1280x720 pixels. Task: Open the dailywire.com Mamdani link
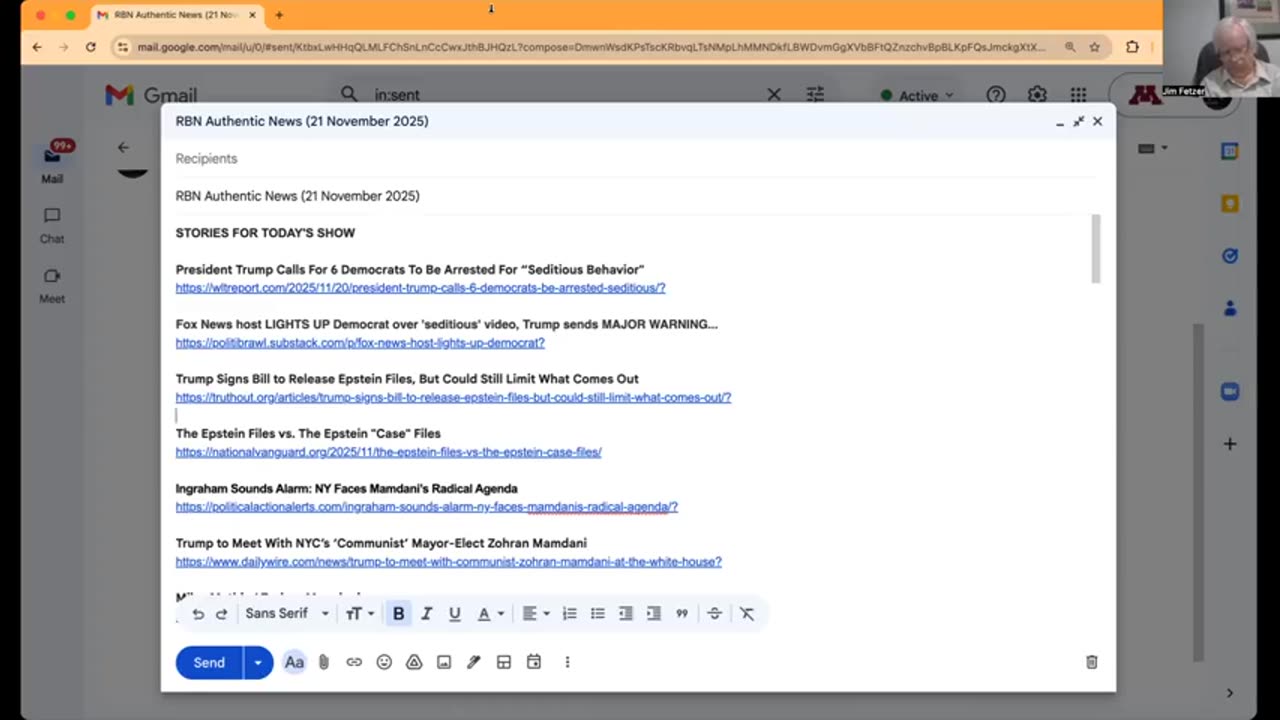pos(449,562)
